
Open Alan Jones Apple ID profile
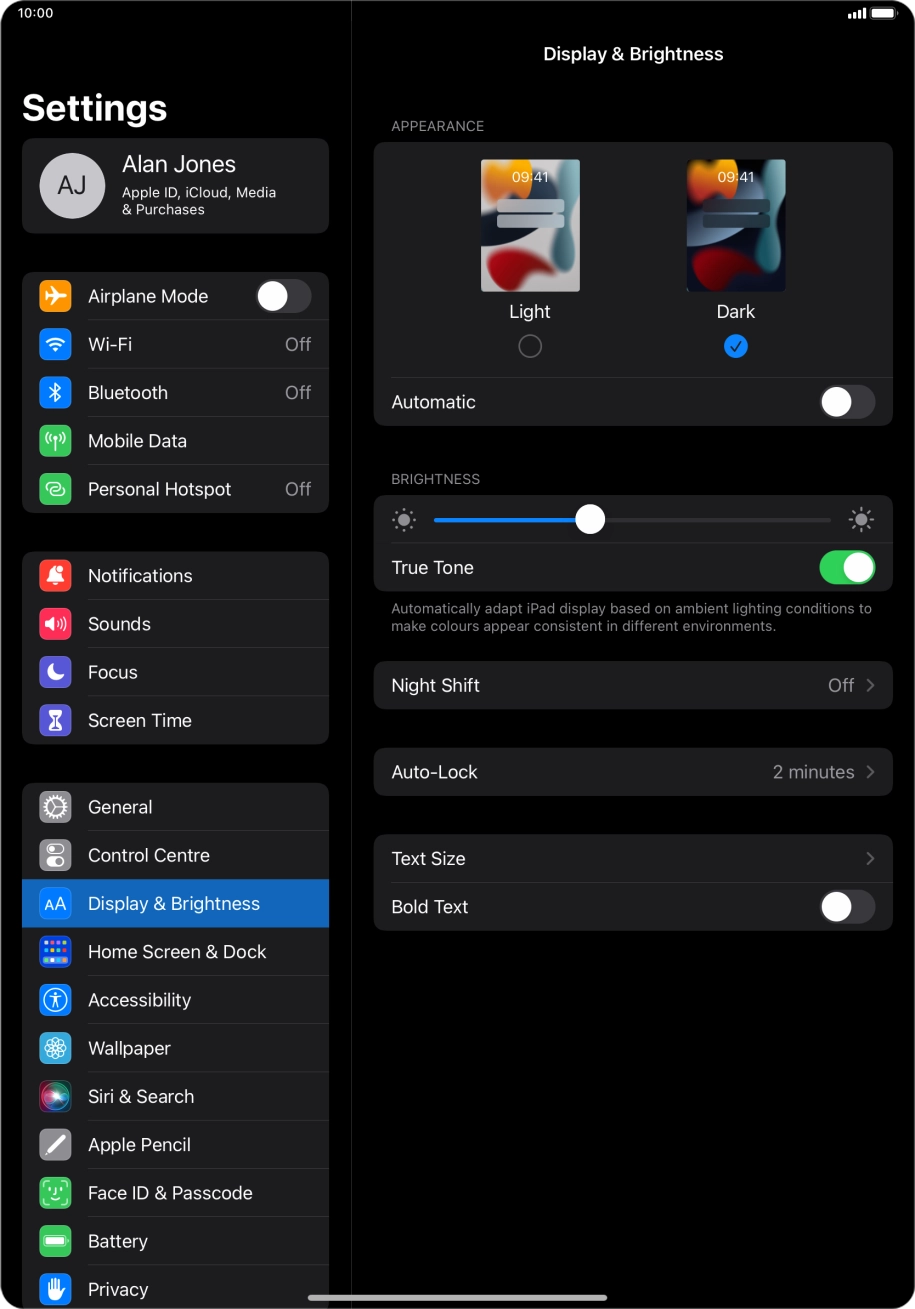click(175, 186)
